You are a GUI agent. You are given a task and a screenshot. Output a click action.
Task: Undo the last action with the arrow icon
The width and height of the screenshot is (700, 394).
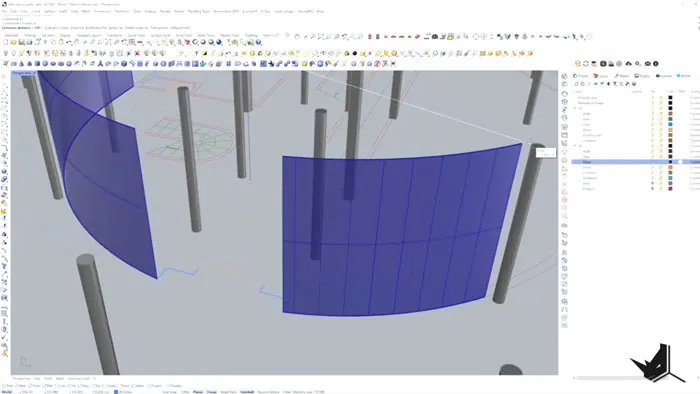click(x=69, y=42)
